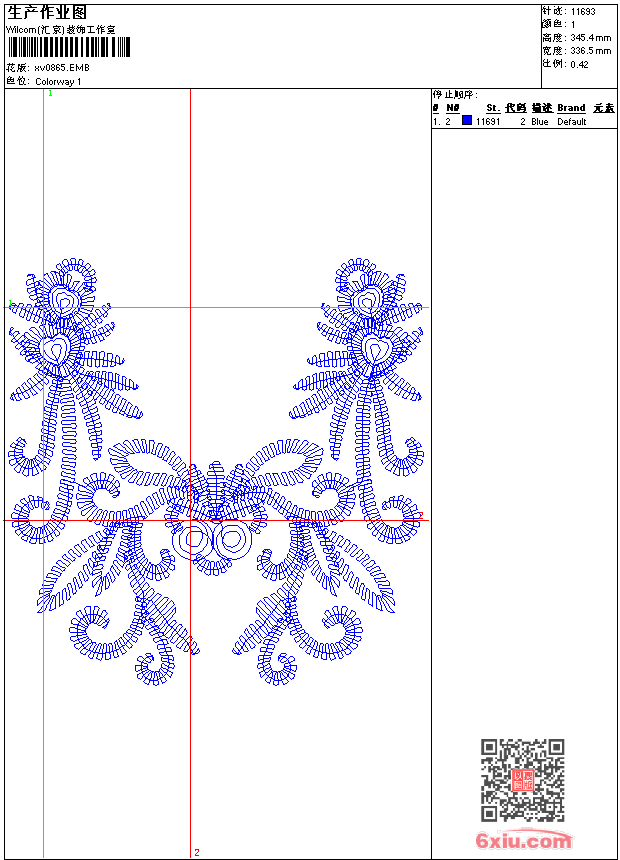Click the 描述 description column header

[541, 108]
